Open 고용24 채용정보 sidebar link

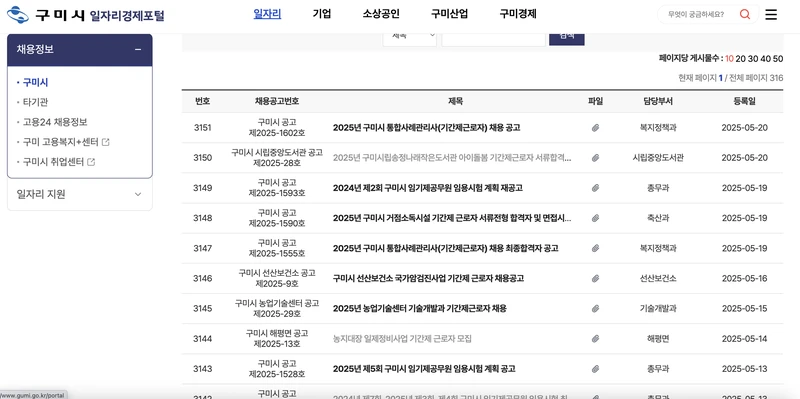coord(55,122)
